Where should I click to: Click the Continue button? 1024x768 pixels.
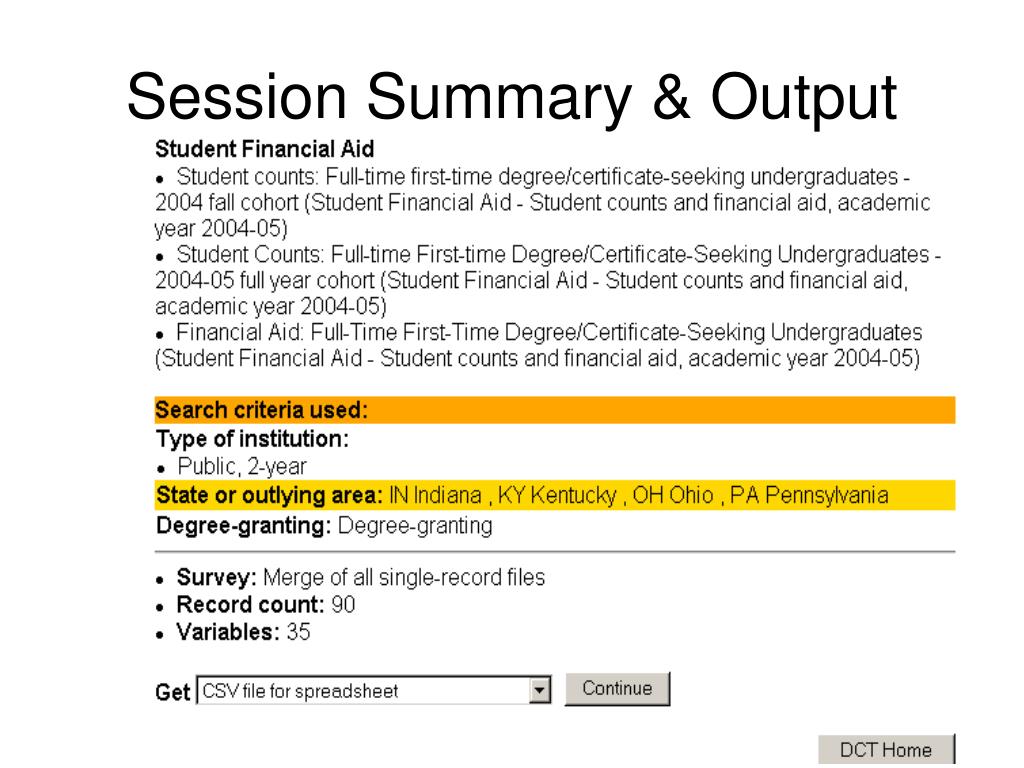(x=617, y=689)
